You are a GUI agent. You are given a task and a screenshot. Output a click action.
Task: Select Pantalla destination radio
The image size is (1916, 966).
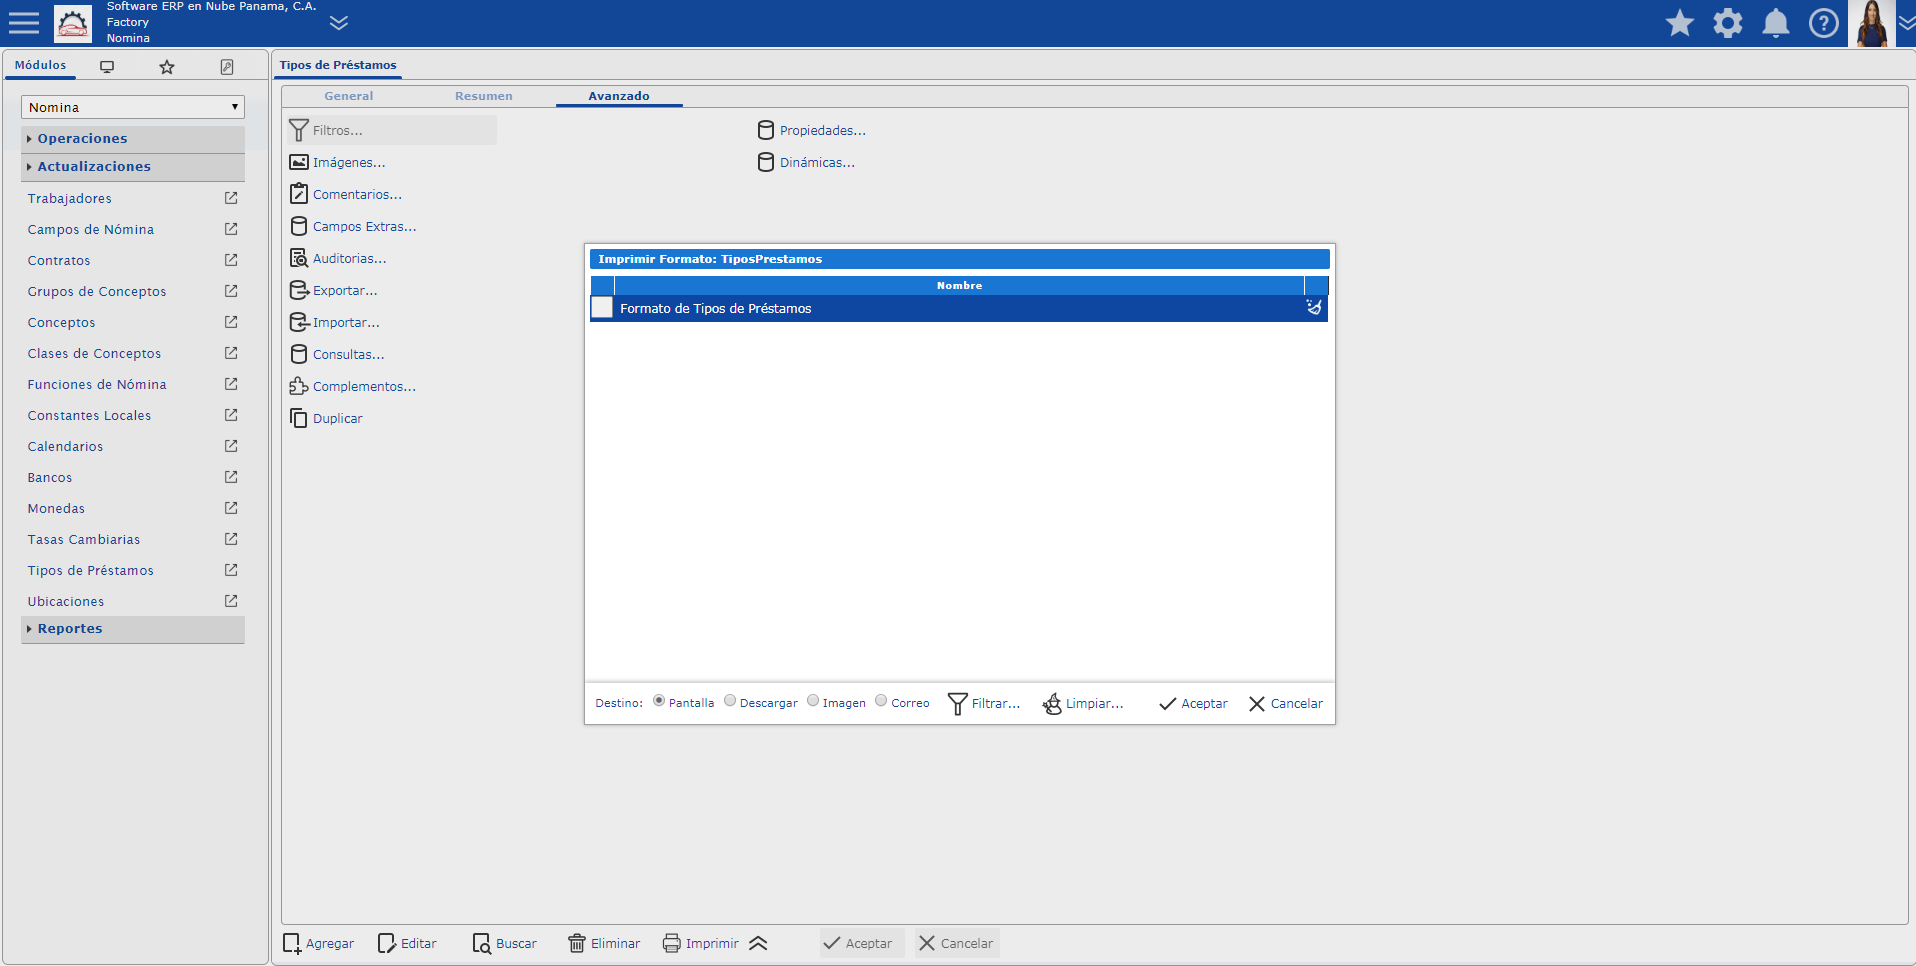pyautogui.click(x=659, y=701)
